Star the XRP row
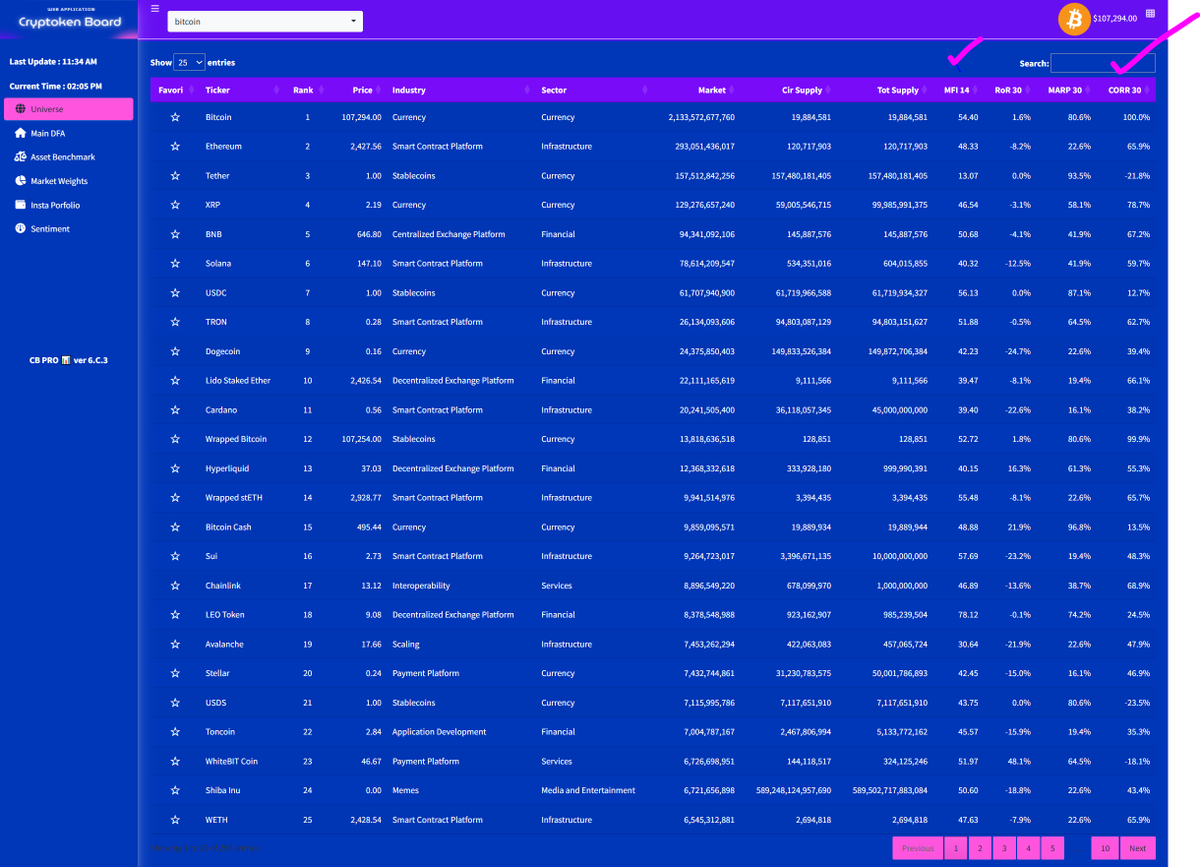 tap(175, 205)
